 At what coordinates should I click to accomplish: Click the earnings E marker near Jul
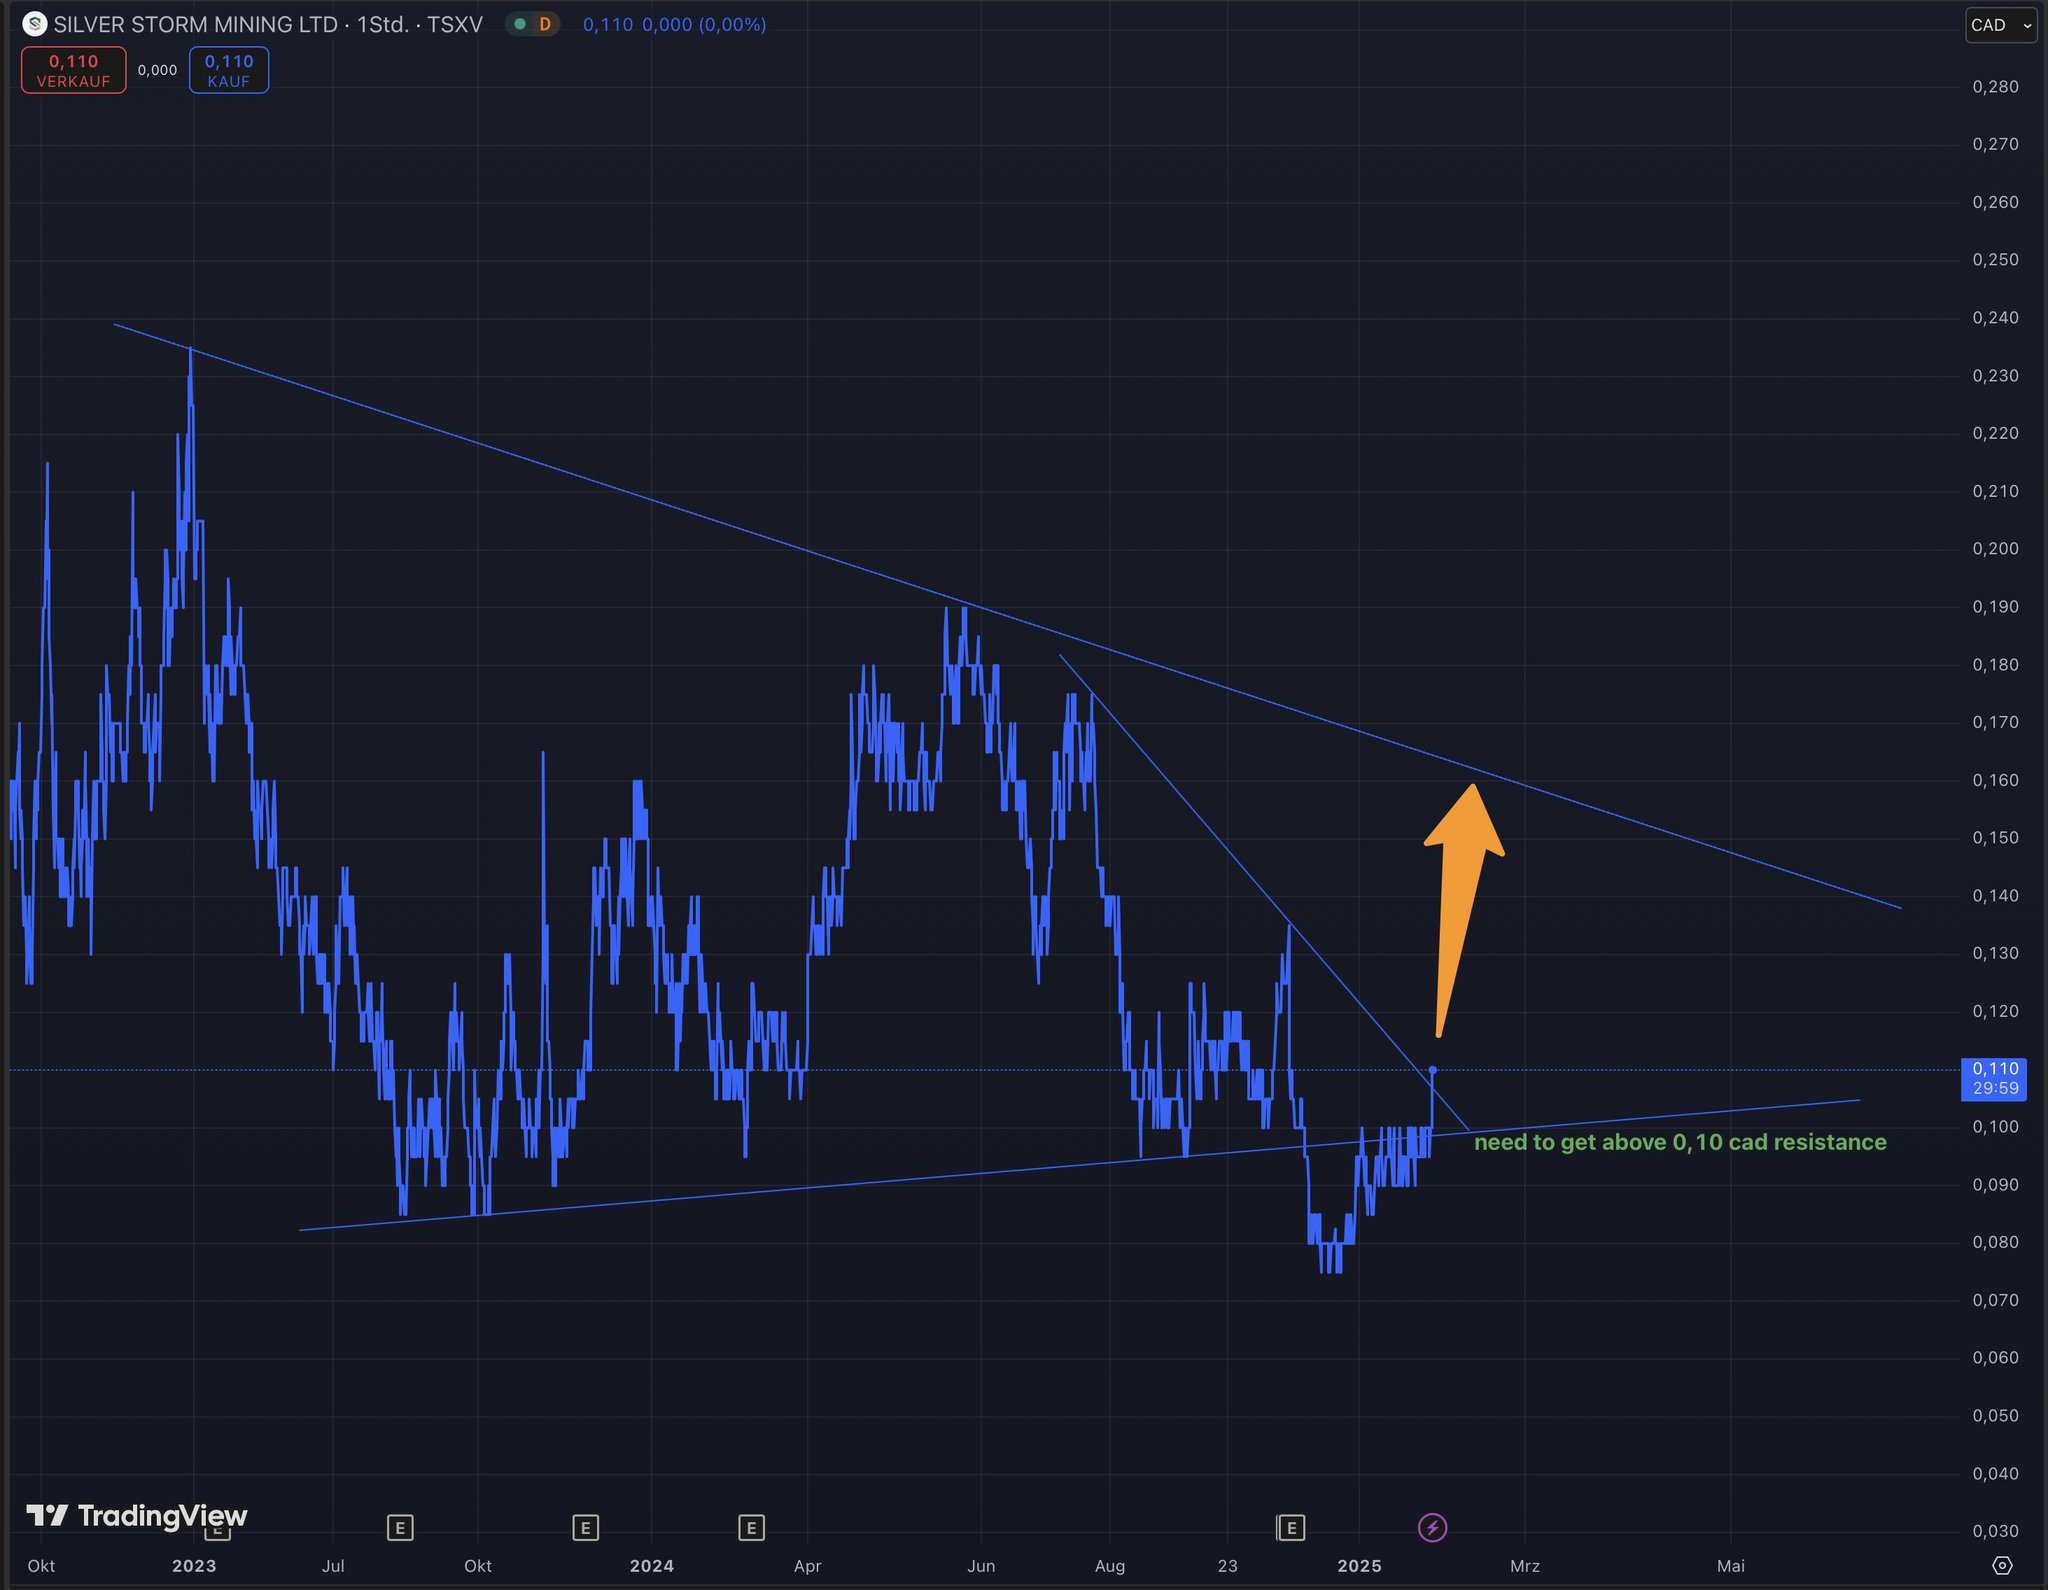point(400,1527)
